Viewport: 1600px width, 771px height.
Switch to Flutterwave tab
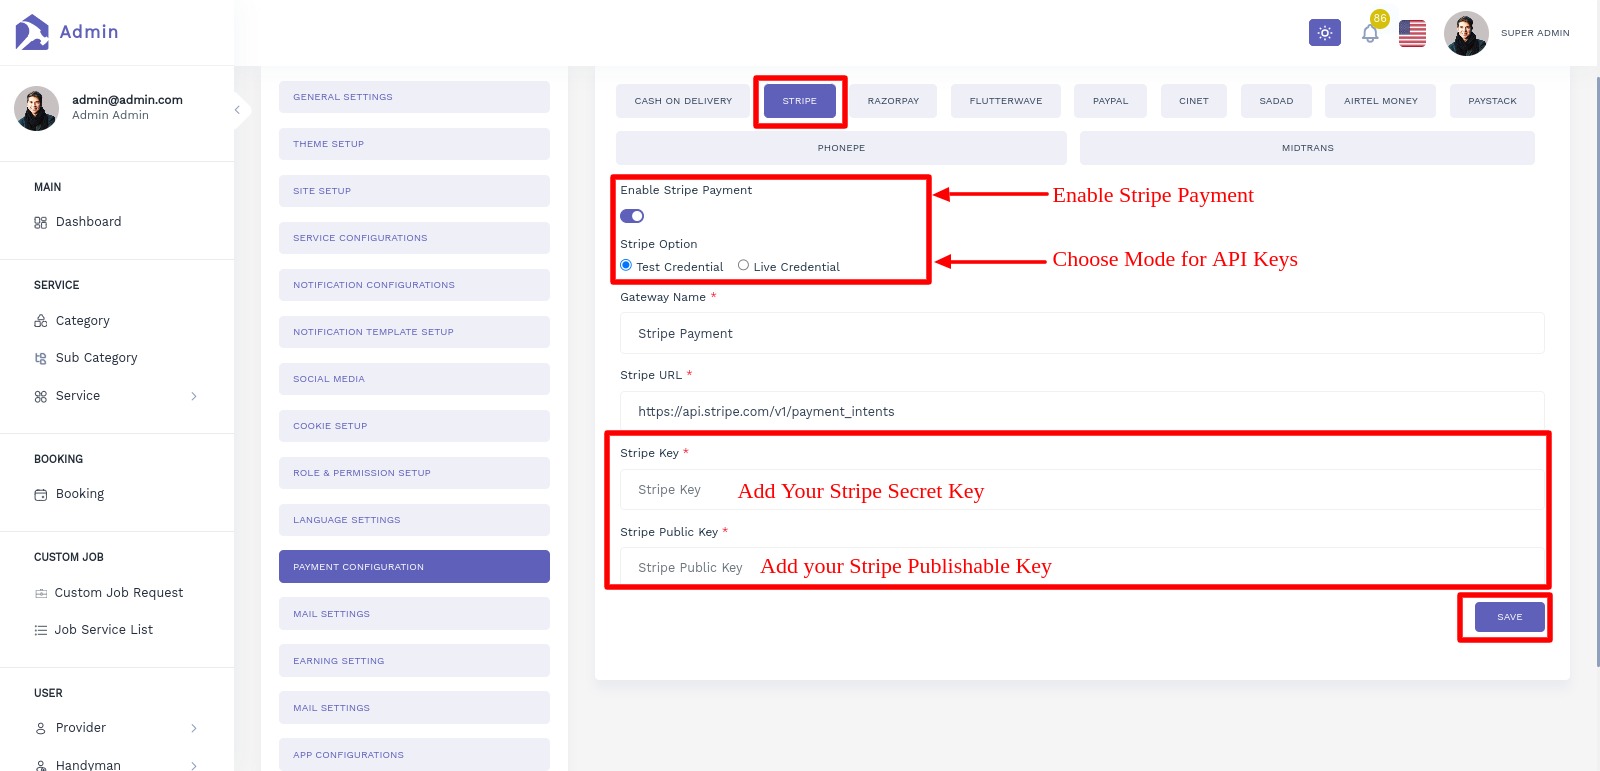click(1006, 101)
